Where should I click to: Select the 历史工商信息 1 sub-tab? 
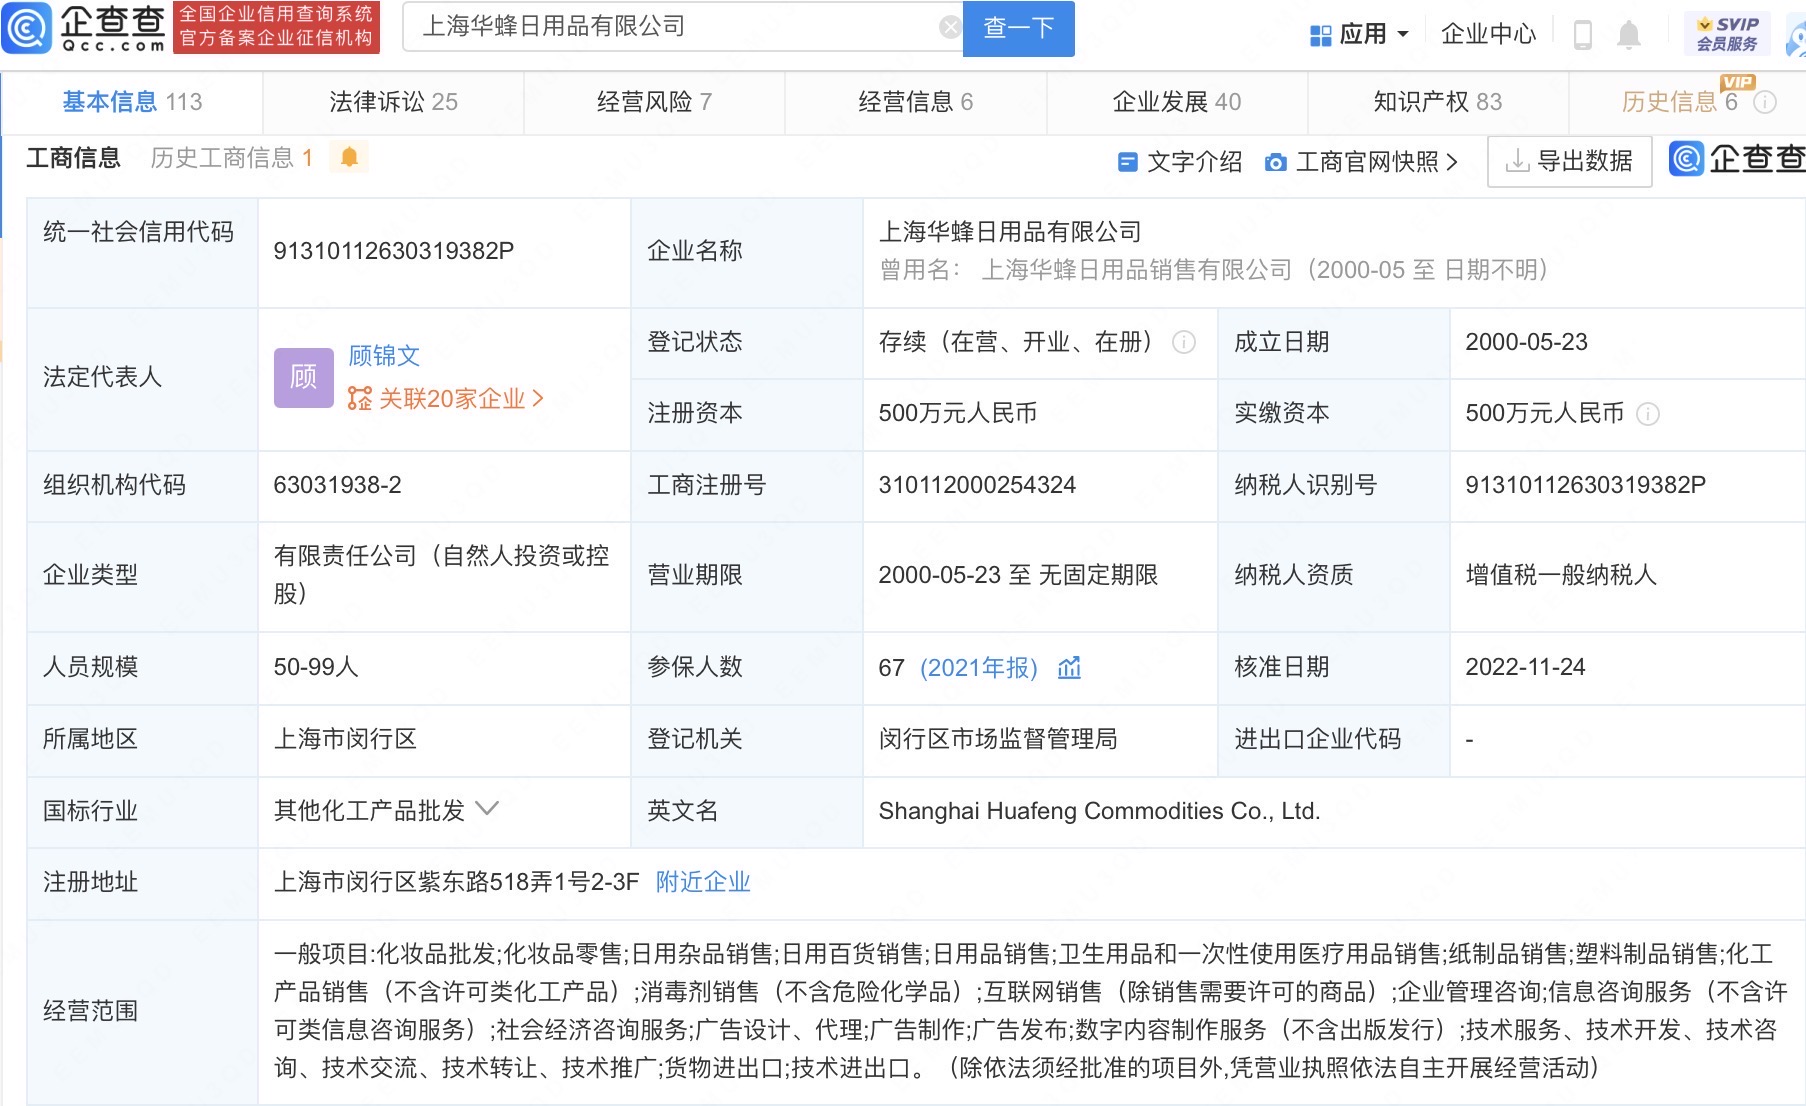click(x=232, y=158)
